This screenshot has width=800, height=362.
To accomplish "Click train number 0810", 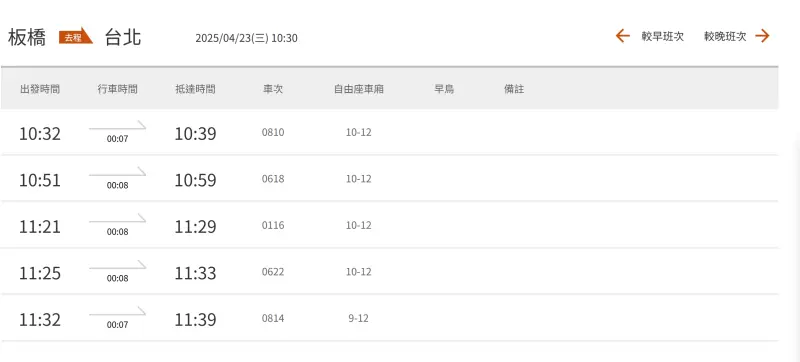I will 273,133.
